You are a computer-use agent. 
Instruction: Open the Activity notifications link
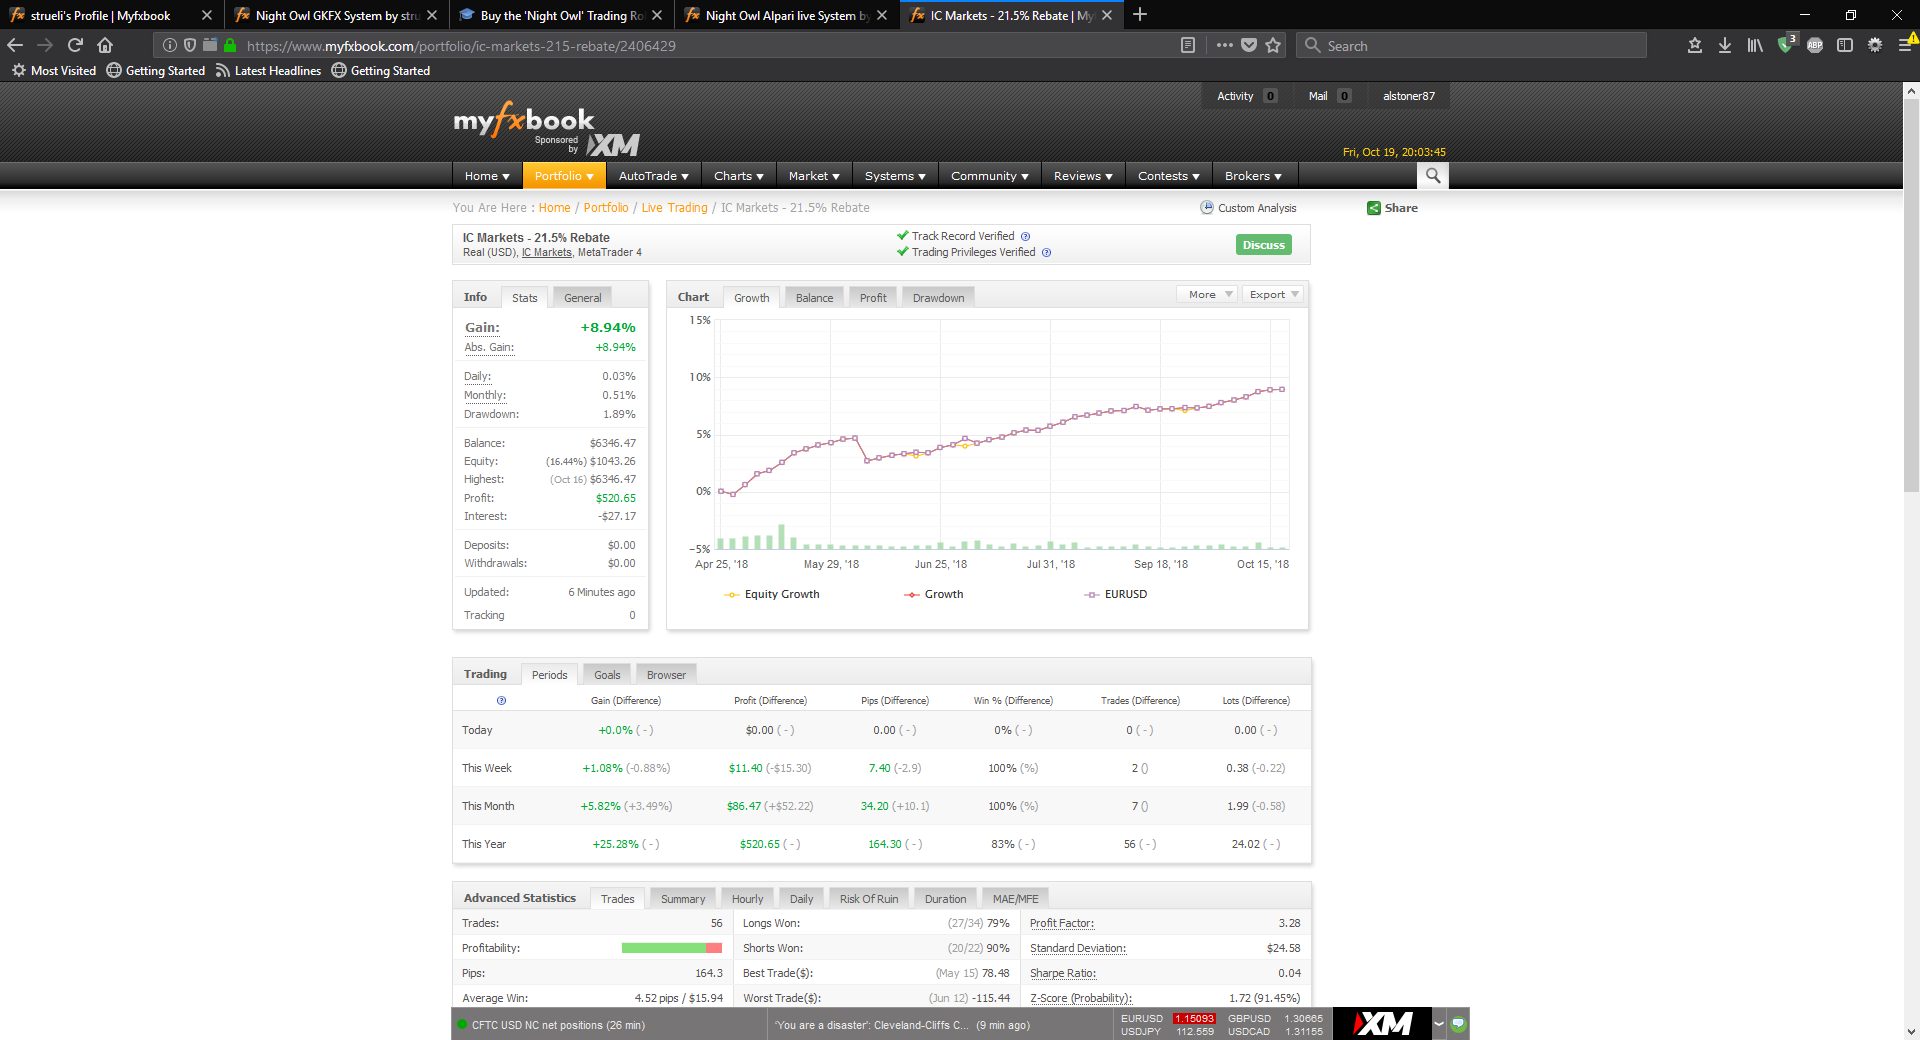(x=1246, y=96)
